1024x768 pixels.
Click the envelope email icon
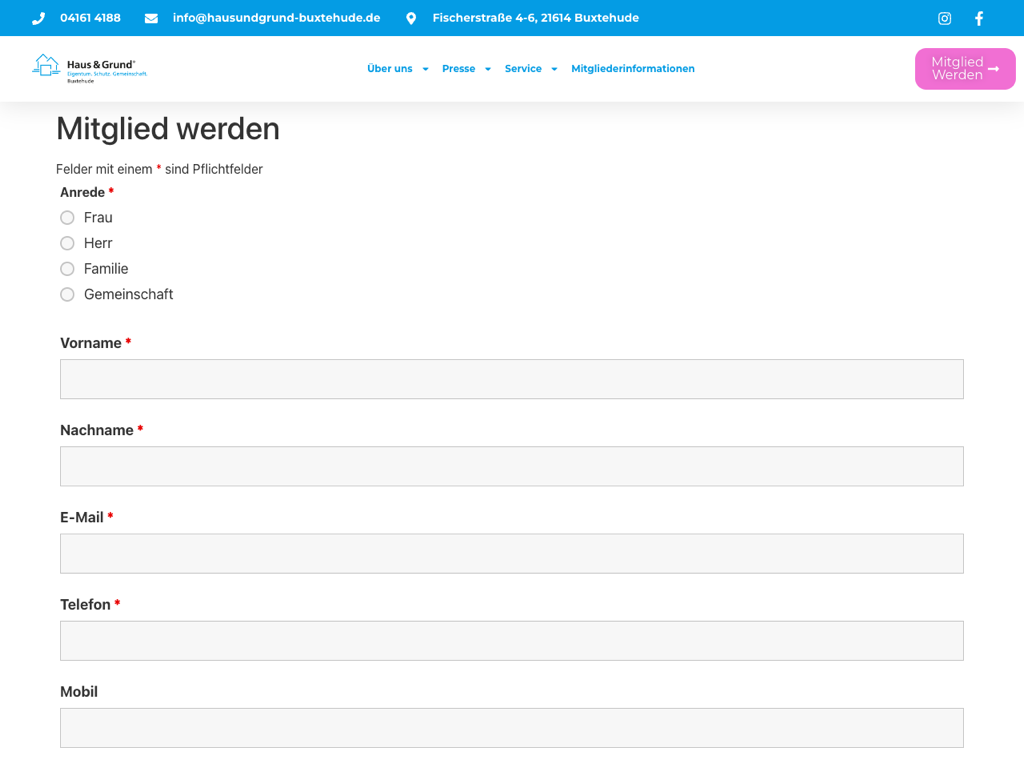click(151, 18)
